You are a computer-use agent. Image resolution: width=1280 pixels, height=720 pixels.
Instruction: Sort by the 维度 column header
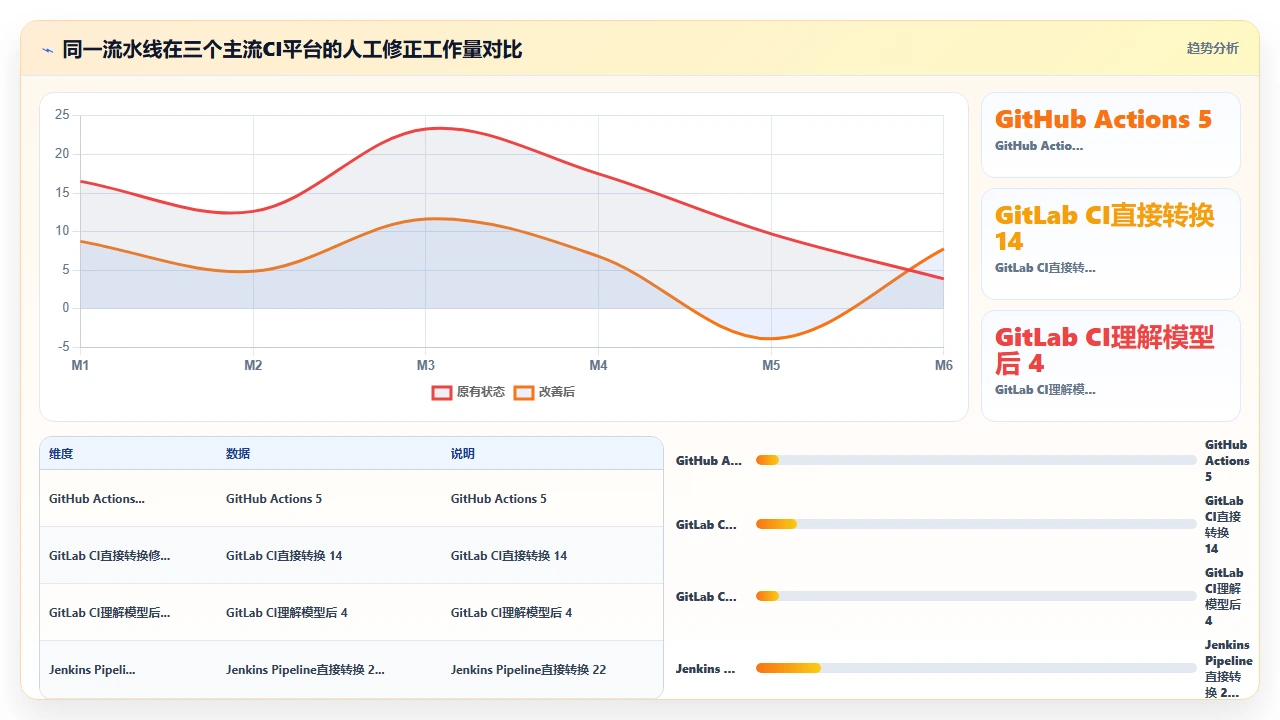pos(61,454)
